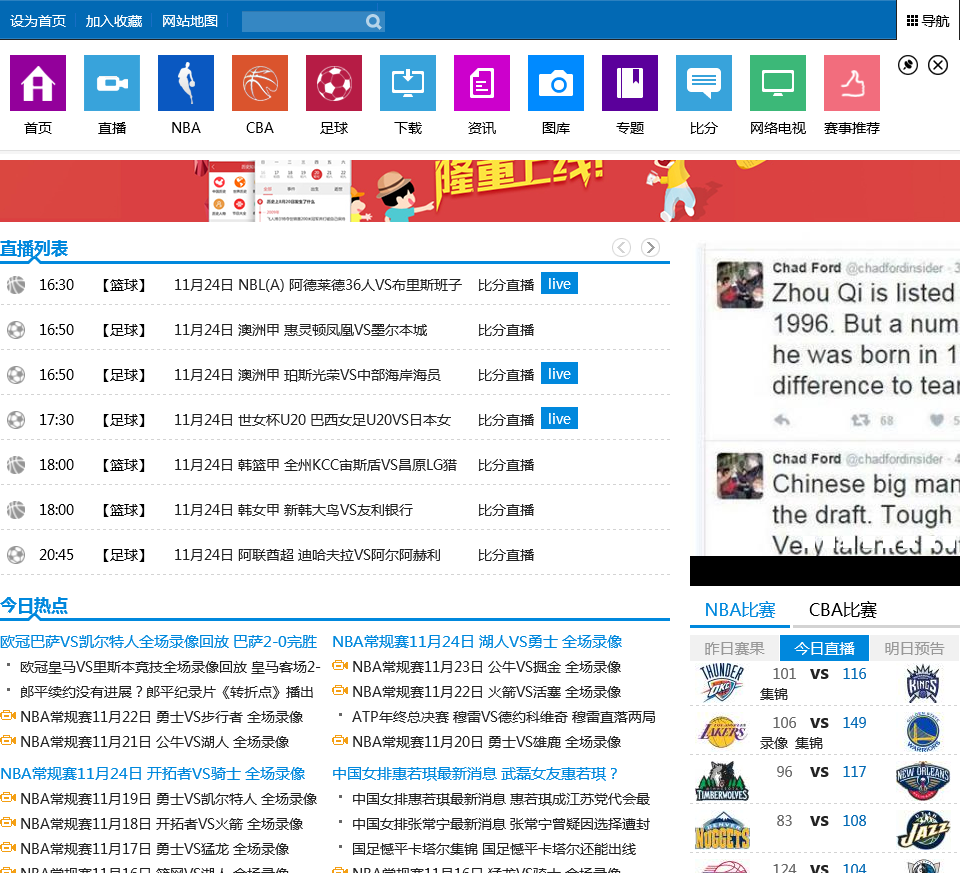Click the New Orleans Pelicans logo
This screenshot has height=873, width=960.
click(x=923, y=782)
